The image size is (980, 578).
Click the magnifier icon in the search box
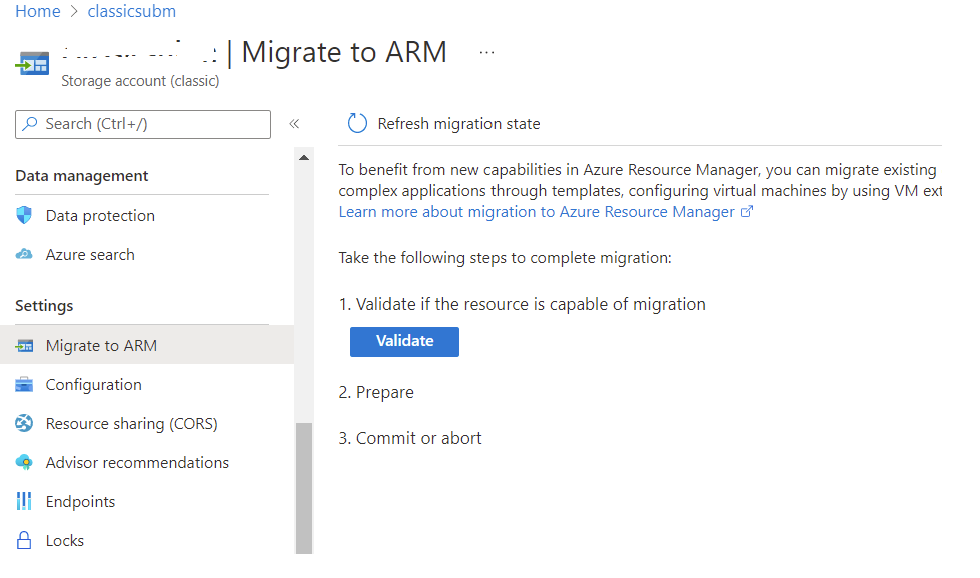29,124
